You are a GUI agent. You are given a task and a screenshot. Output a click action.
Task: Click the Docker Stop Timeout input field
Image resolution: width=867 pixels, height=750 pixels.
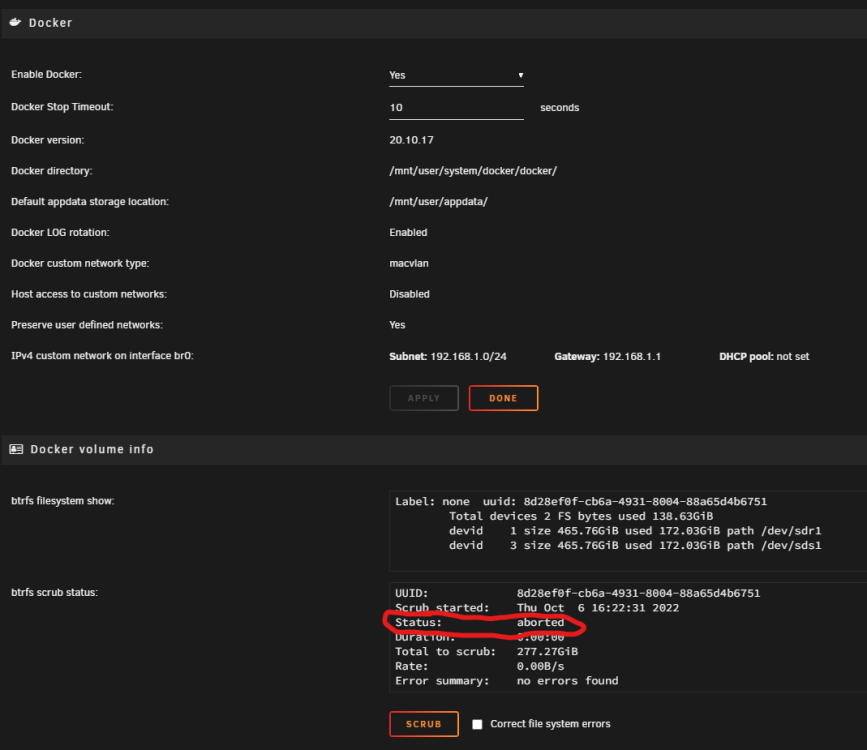456,108
